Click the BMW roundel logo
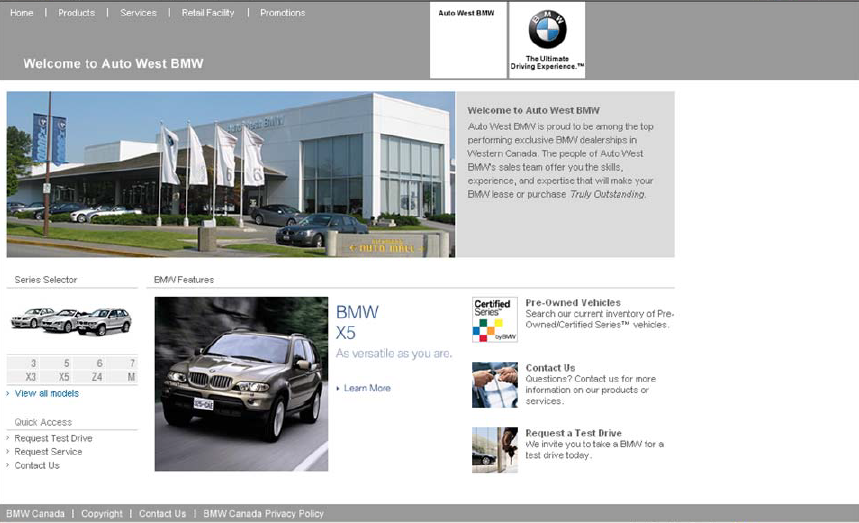Screen dimensions: 859x523 pyautogui.click(x=547, y=29)
